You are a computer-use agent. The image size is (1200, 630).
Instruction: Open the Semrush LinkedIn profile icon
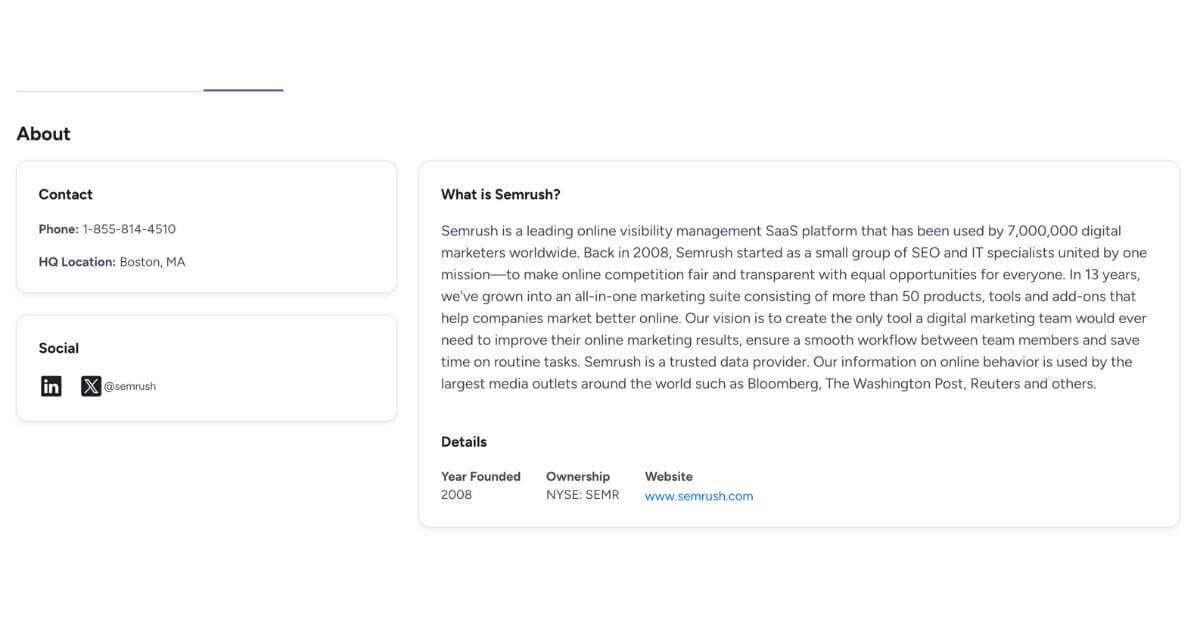pos(51,385)
